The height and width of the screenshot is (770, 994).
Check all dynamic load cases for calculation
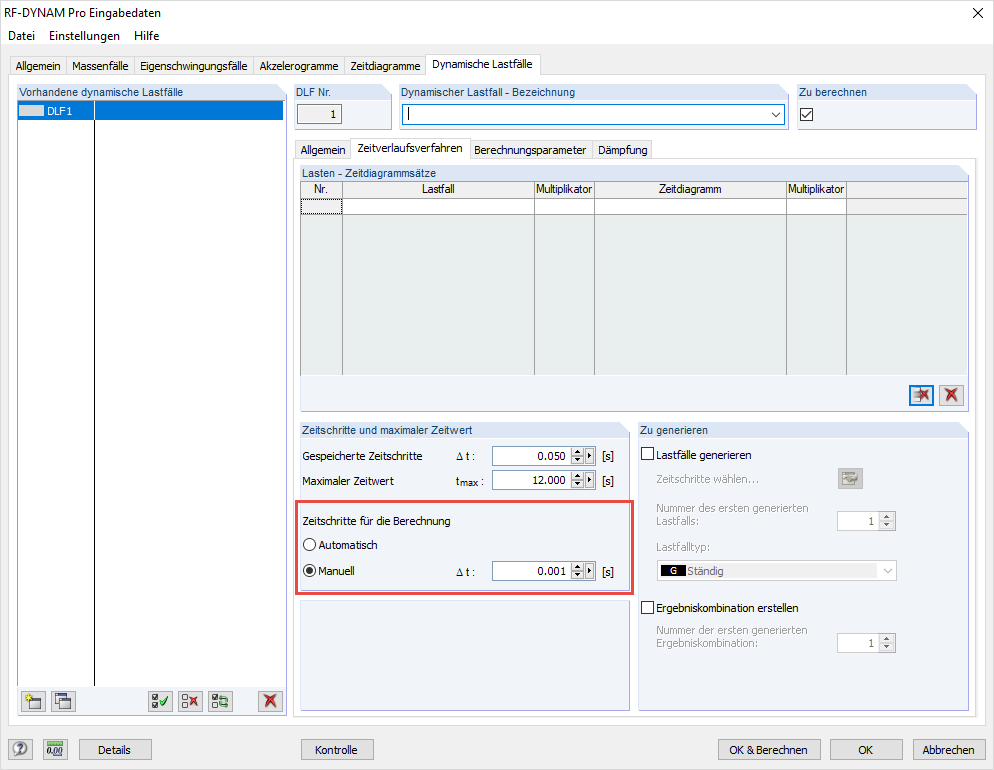click(160, 701)
